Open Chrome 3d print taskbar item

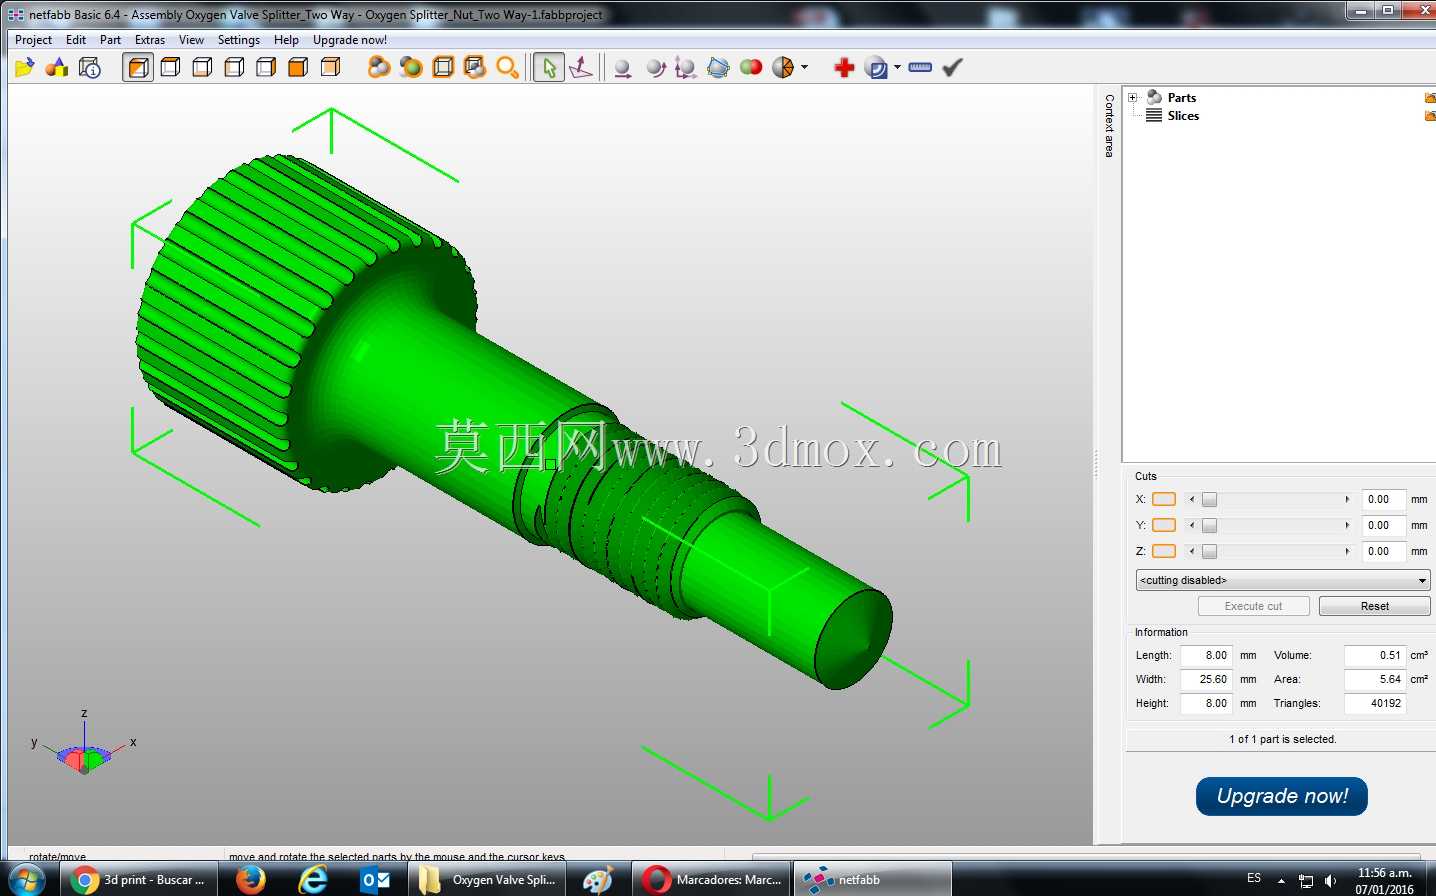[x=140, y=880]
